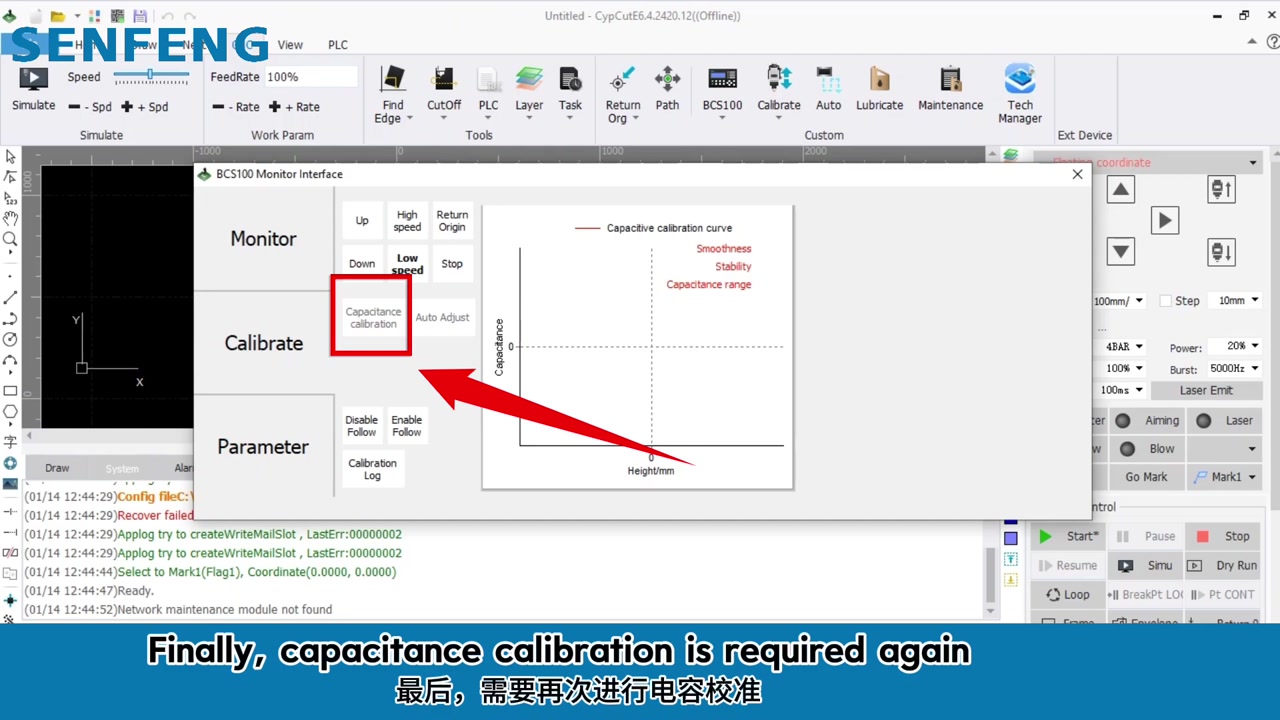Adjust the simulation Speed slider

click(x=150, y=76)
